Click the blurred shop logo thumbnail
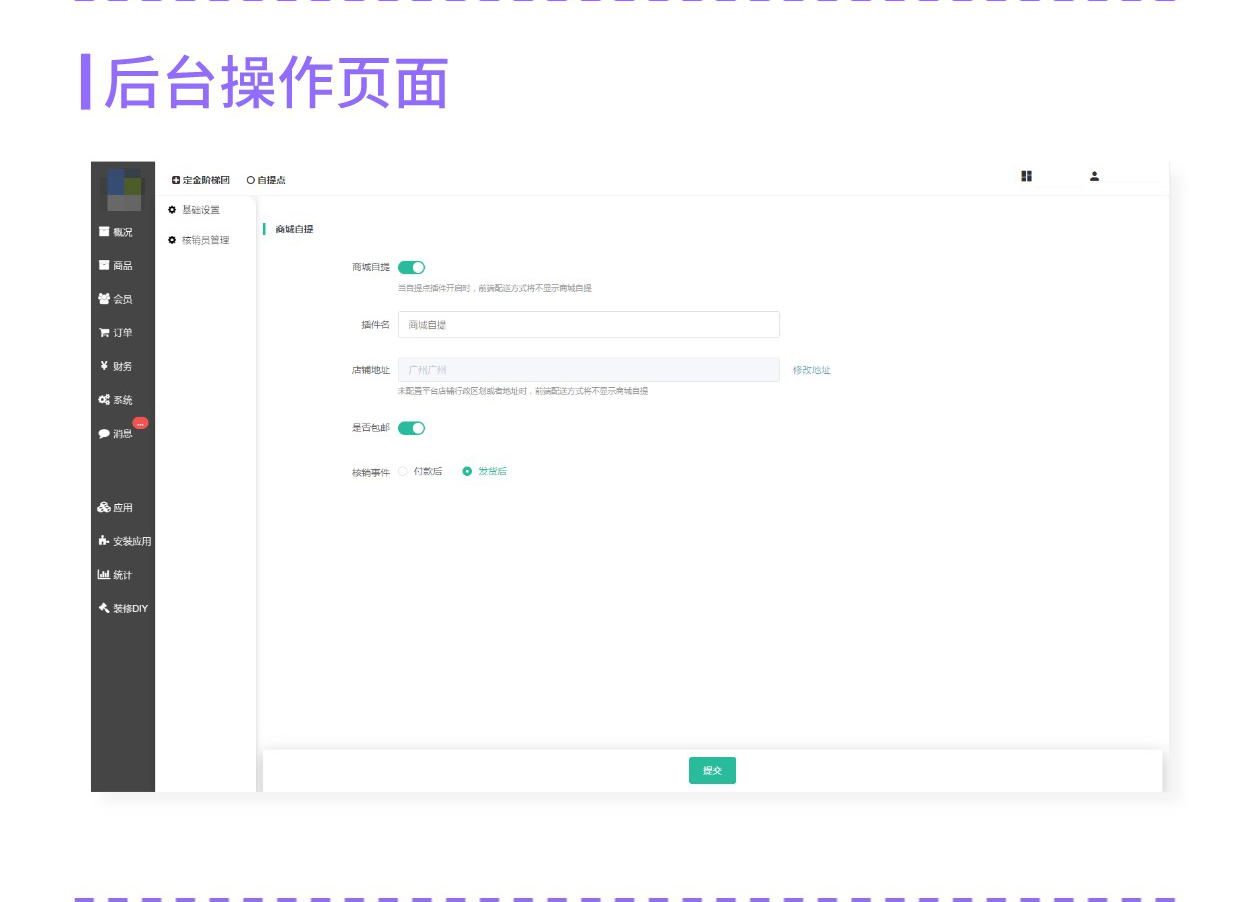This screenshot has width=1242, height=902. click(124, 190)
